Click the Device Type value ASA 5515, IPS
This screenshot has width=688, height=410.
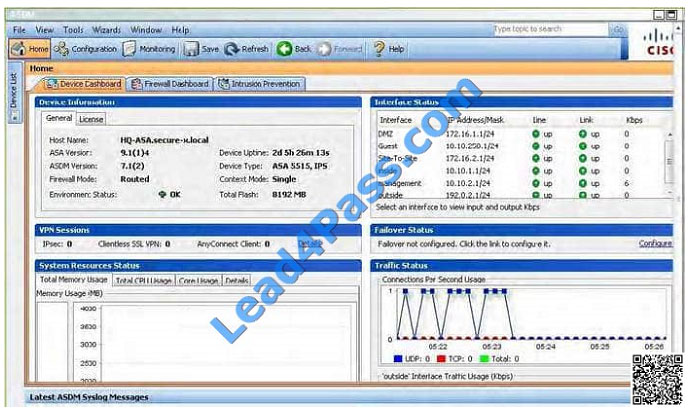(300, 166)
